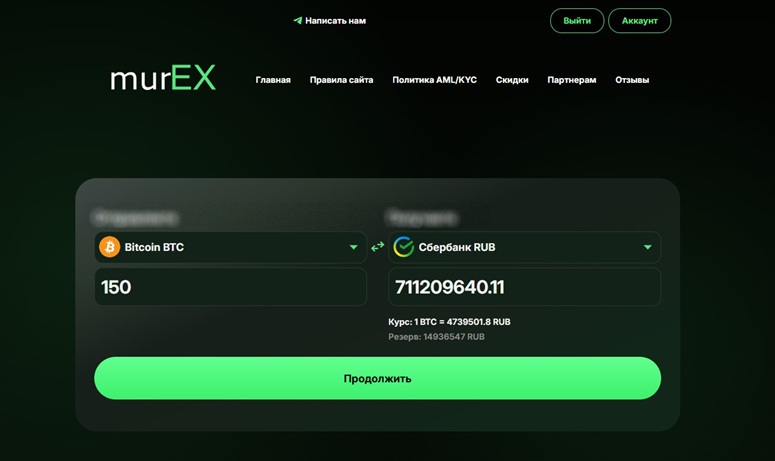The image size is (775, 461).
Task: Click the Аккаунт button
Action: click(x=640, y=21)
